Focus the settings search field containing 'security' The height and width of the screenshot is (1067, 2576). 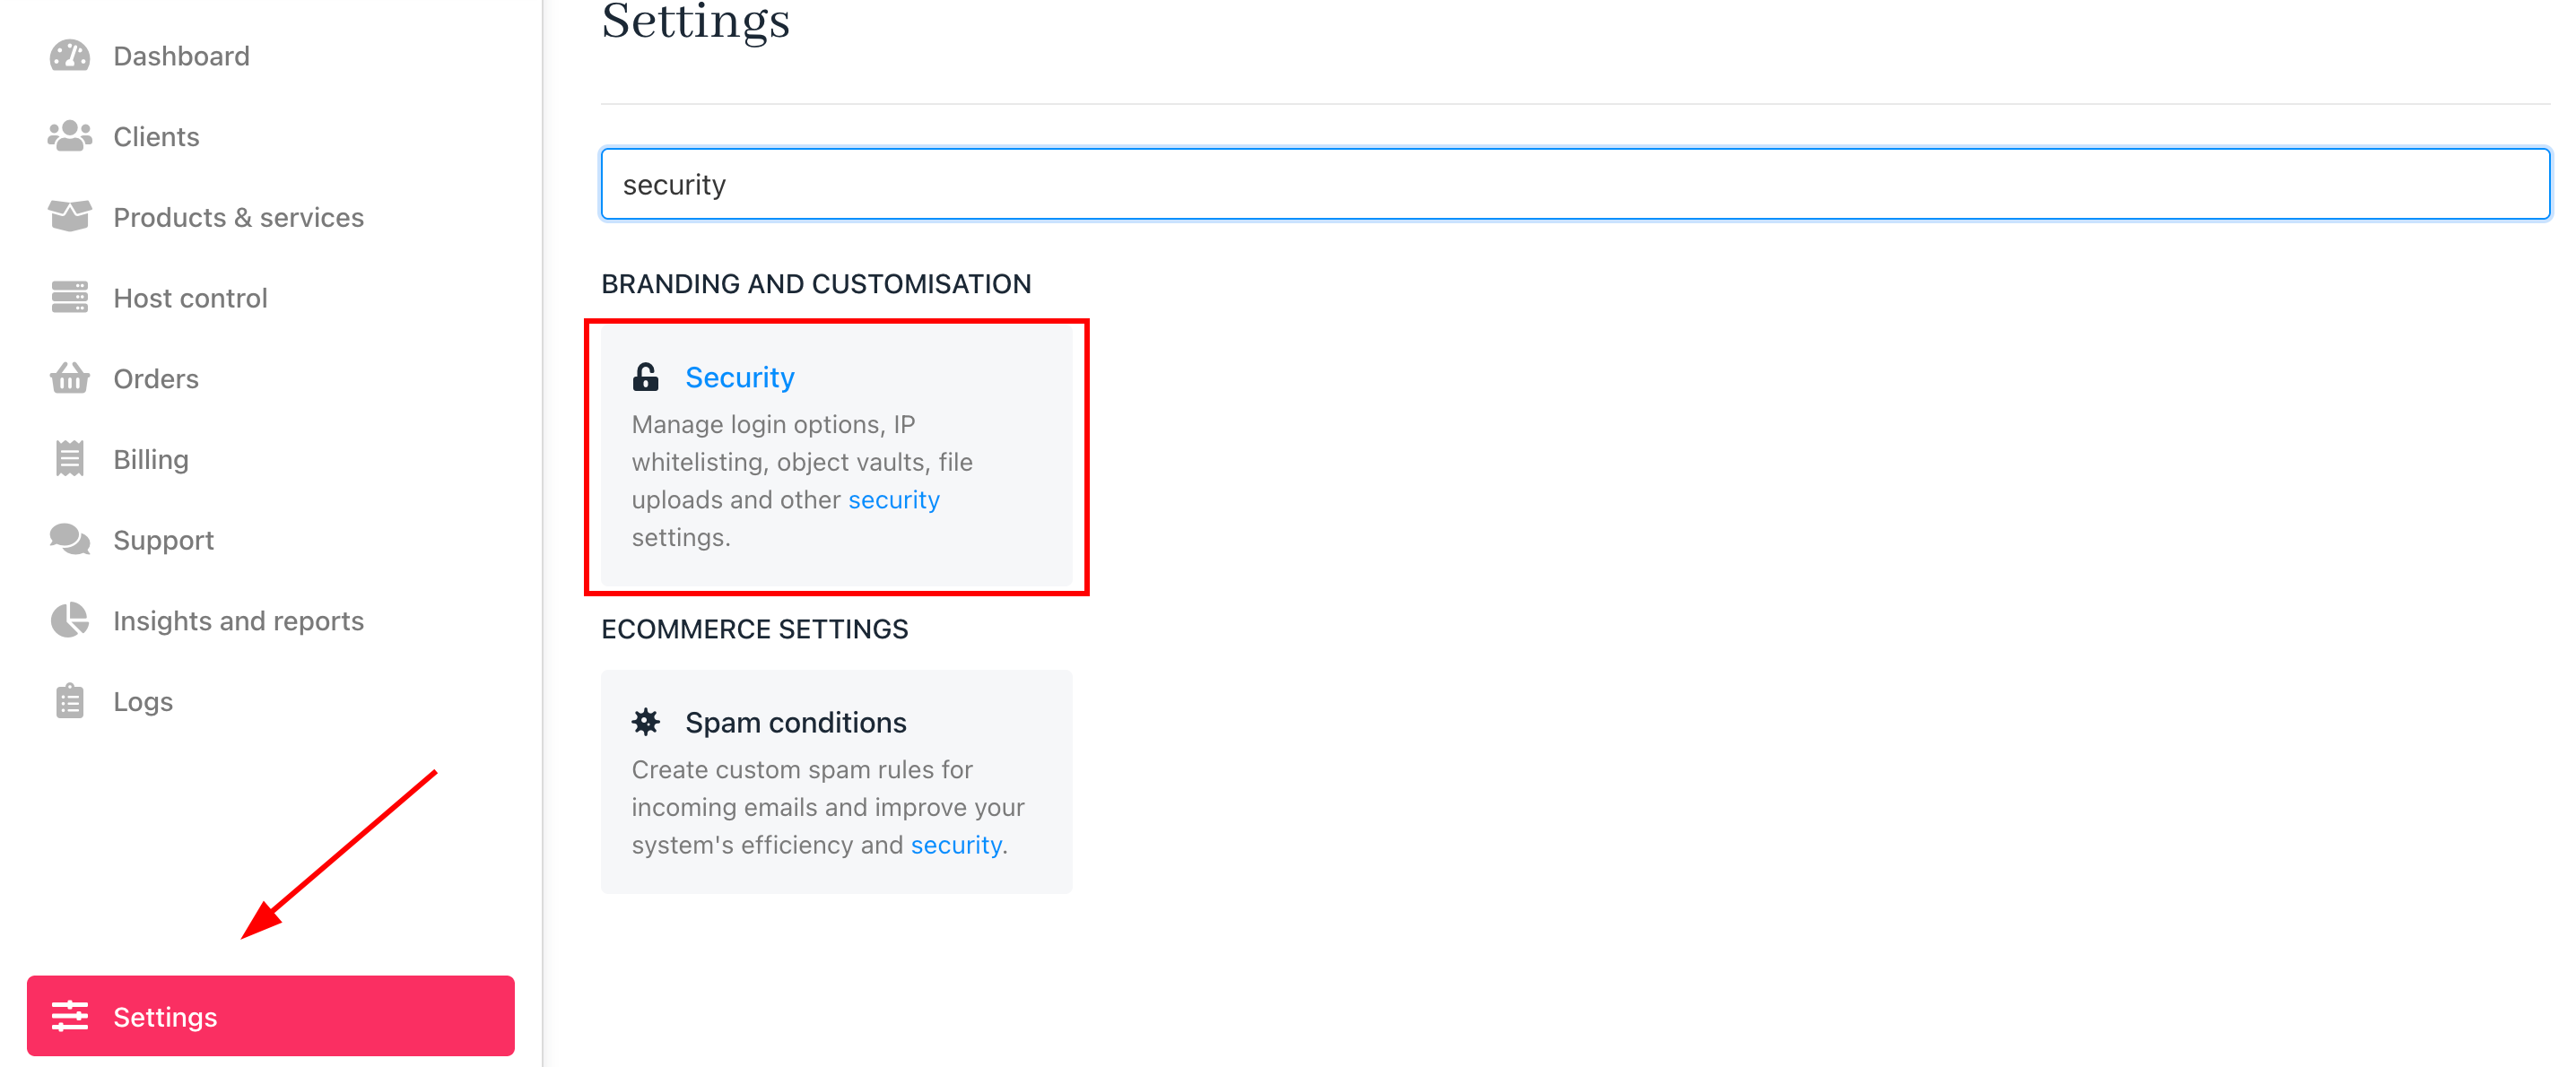(x=1575, y=184)
